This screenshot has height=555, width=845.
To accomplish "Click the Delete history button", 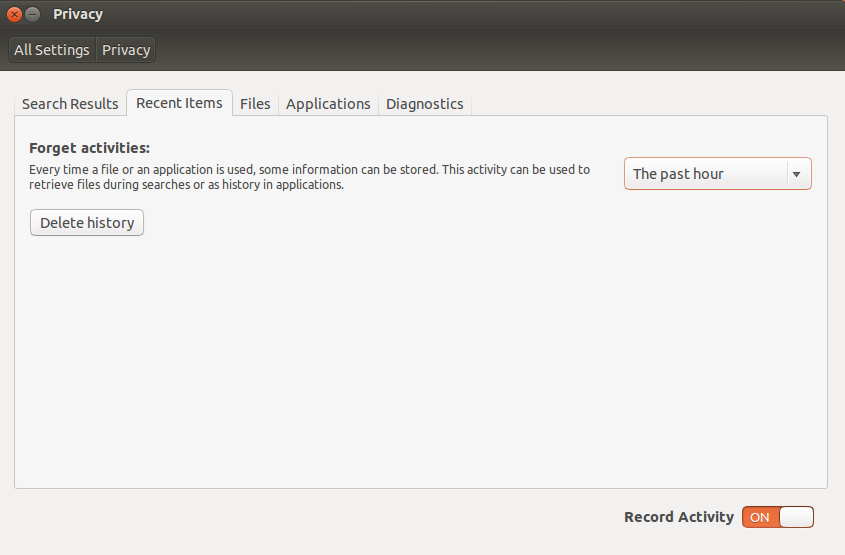I will [x=87, y=223].
